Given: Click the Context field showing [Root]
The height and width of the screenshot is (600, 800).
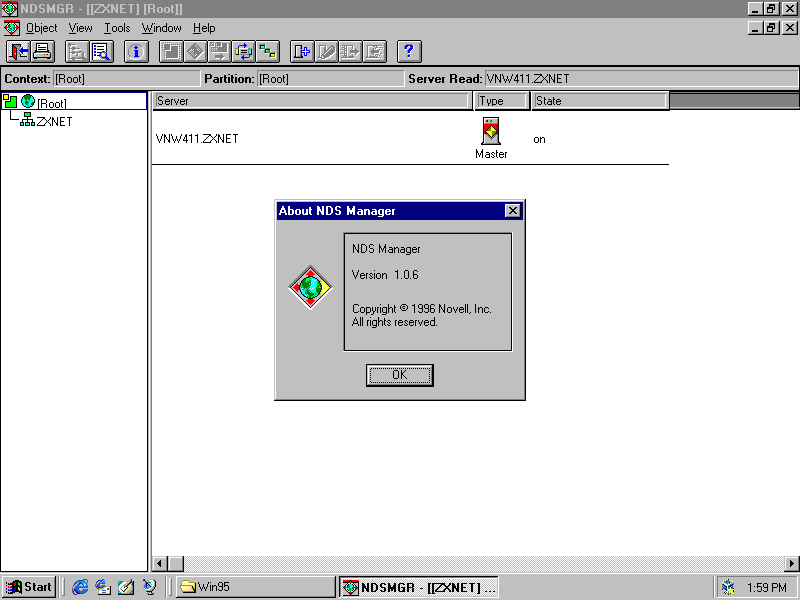Looking at the screenshot, I should point(127,79).
